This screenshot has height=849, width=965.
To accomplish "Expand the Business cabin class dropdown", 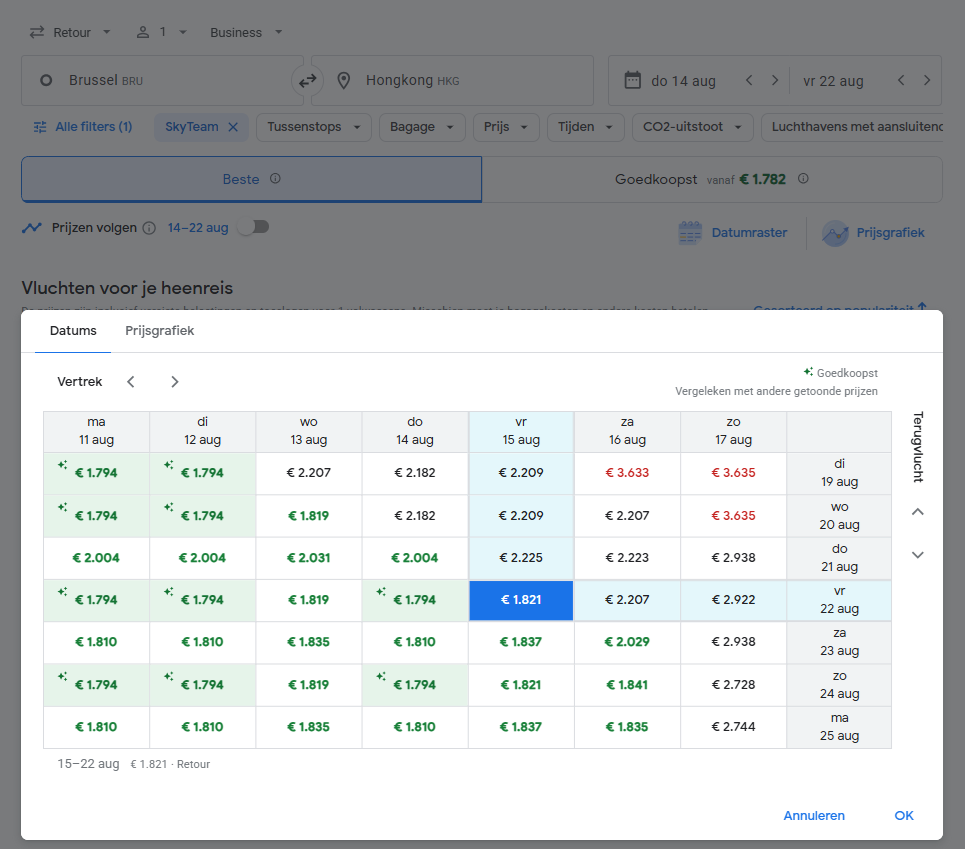I will click(246, 32).
